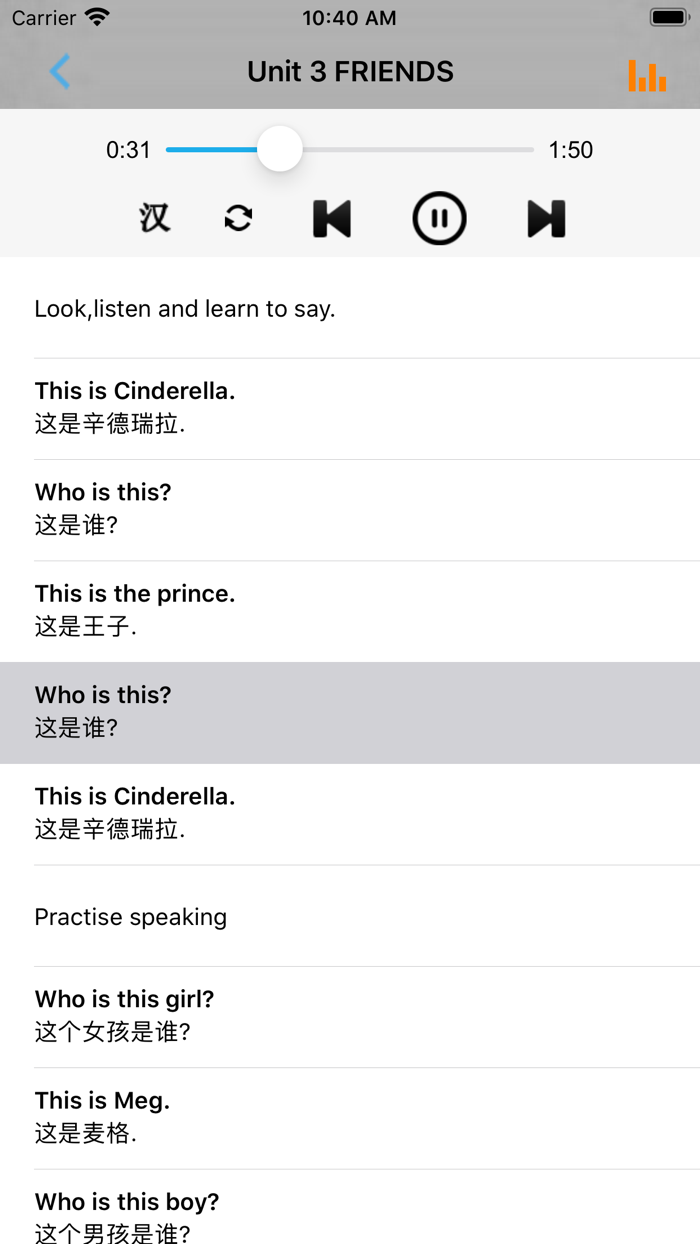Jump to "Who is this boy?" line
Screen dimensions: 700x1244
350,1216
